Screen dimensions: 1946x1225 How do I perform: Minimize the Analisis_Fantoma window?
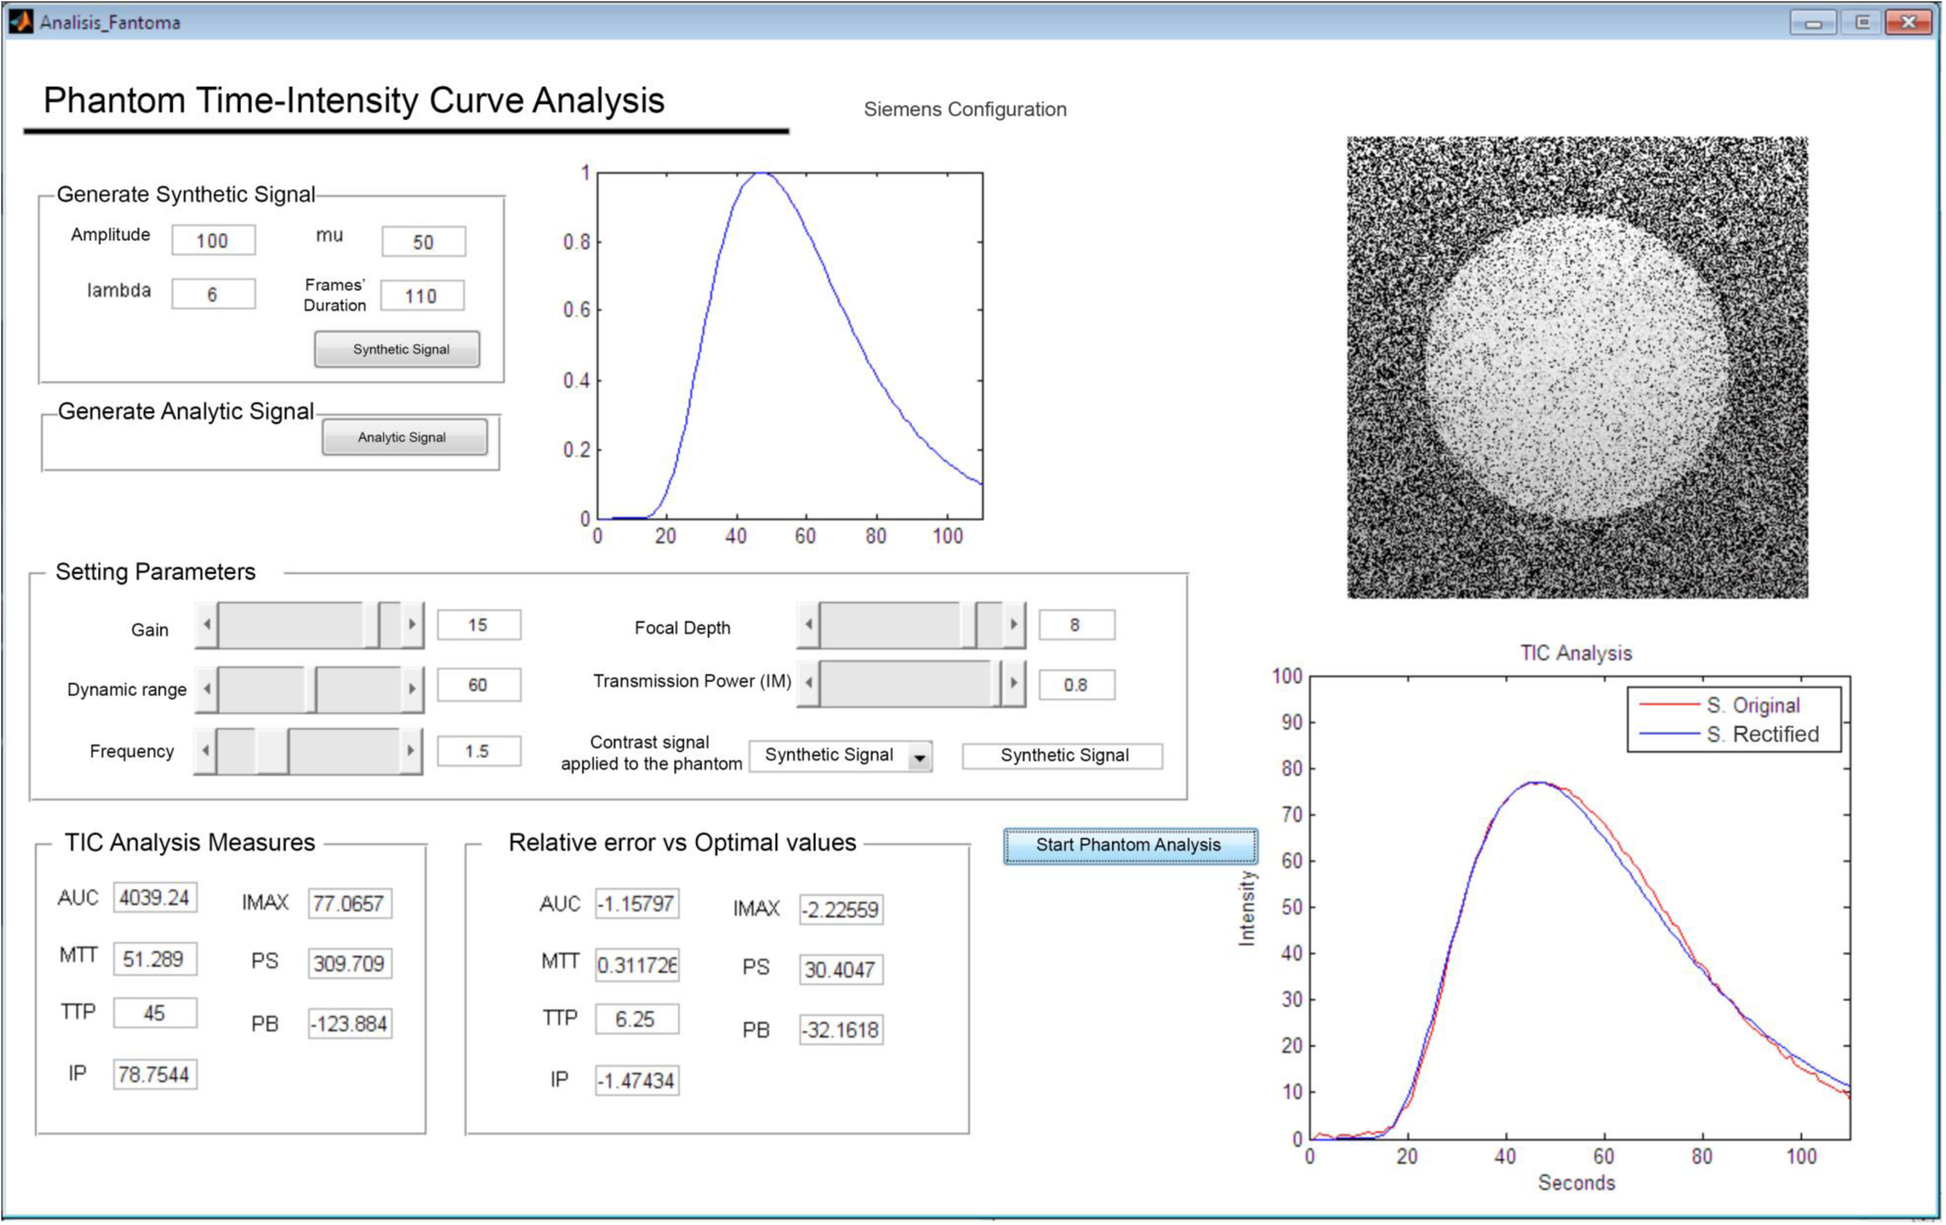click(x=1813, y=22)
